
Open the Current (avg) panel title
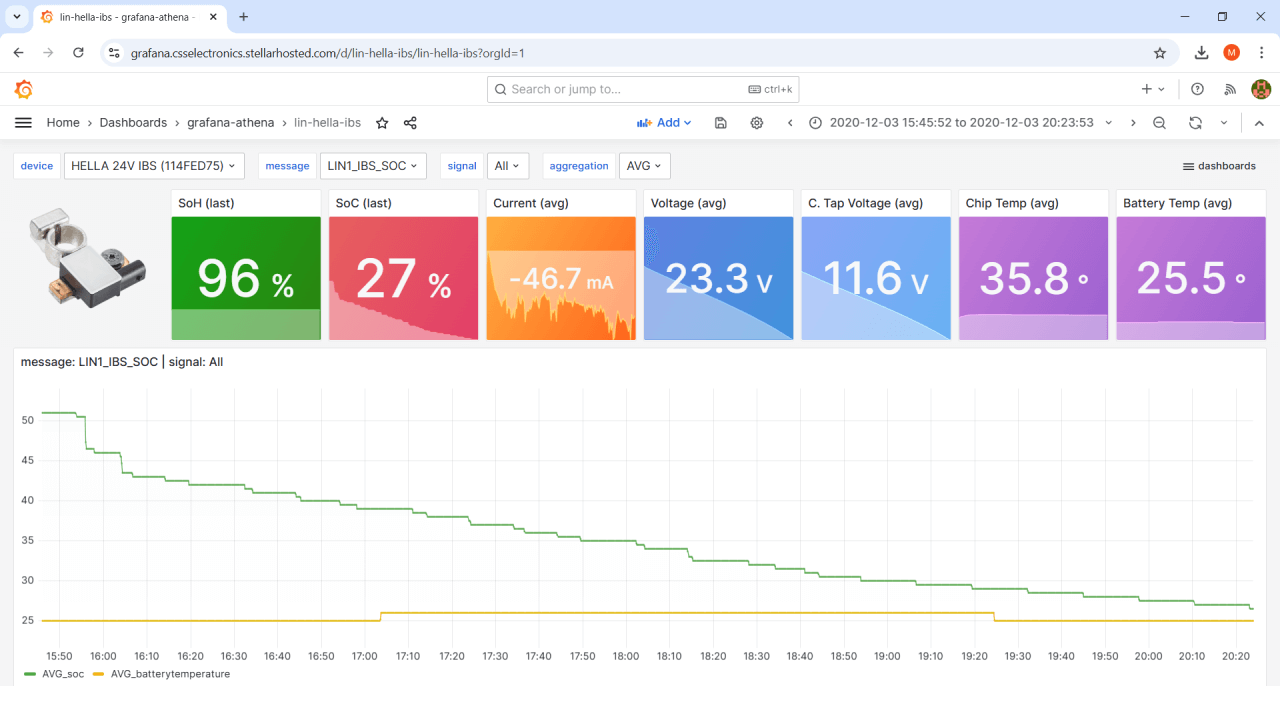click(531, 203)
